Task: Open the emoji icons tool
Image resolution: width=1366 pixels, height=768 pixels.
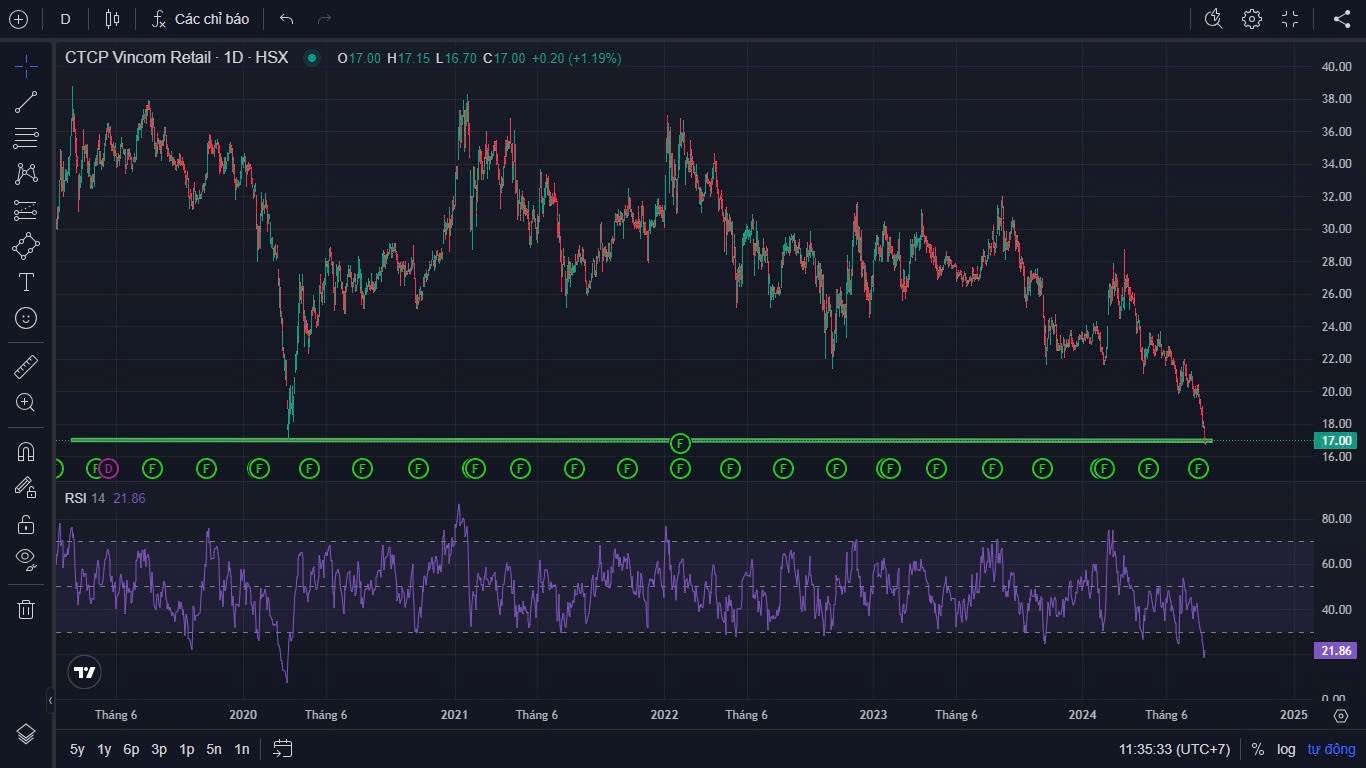Action: [26, 318]
